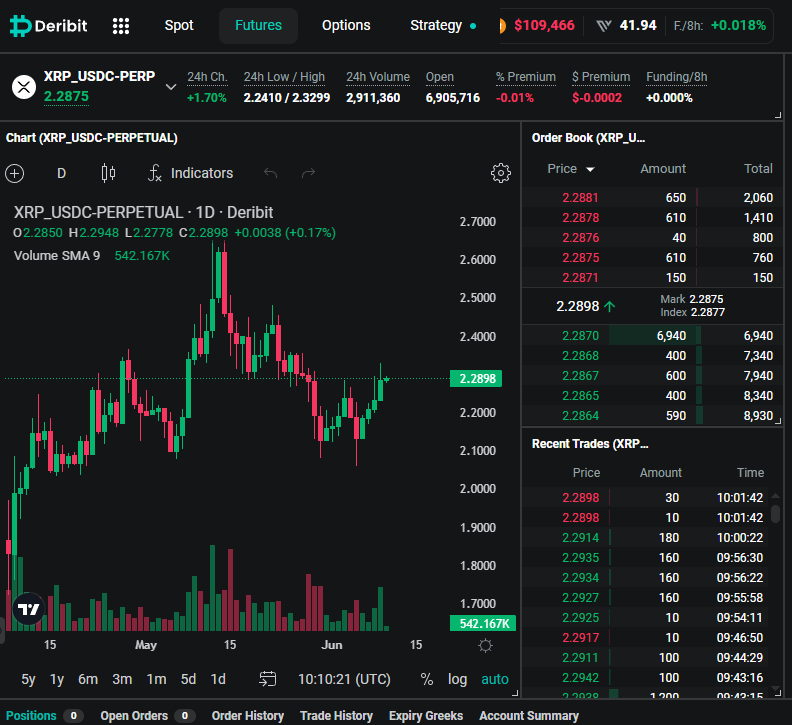This screenshot has width=792, height=725.
Task: Redo the last chart action
Action: coord(308,173)
